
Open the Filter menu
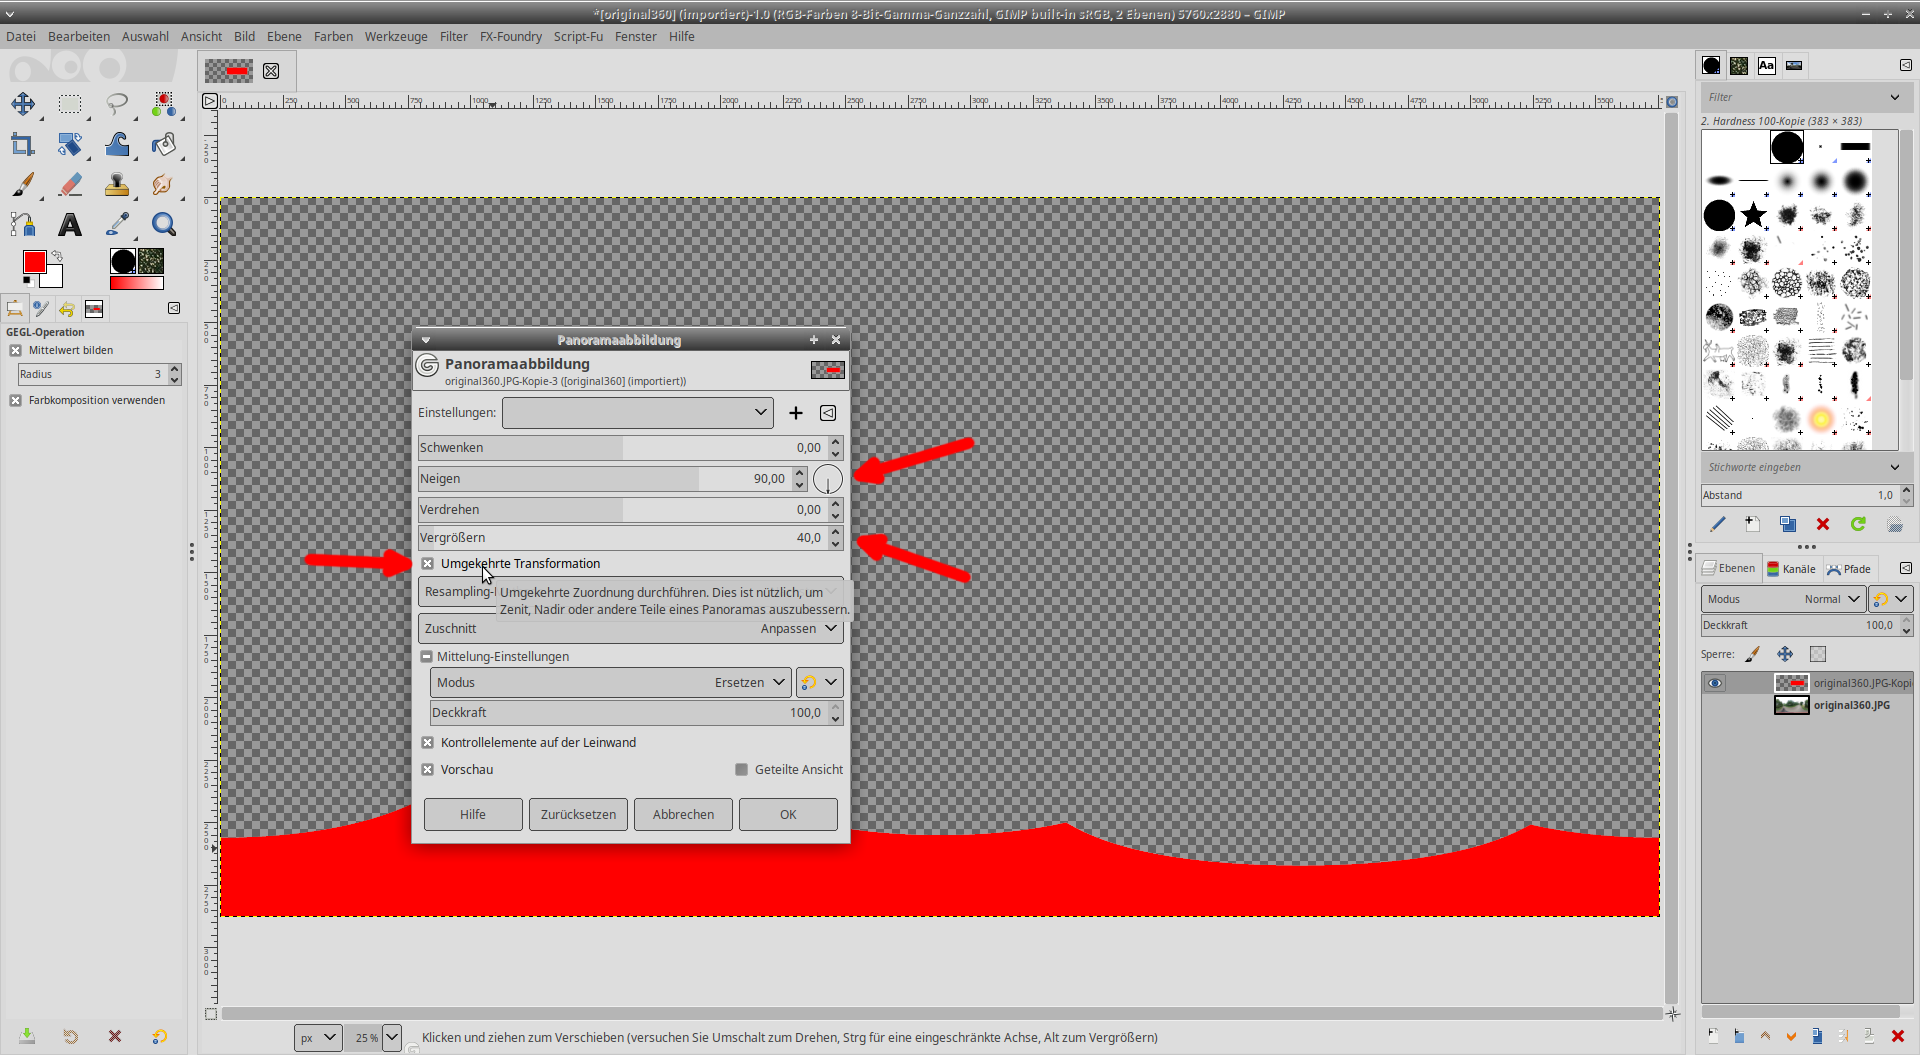(453, 37)
